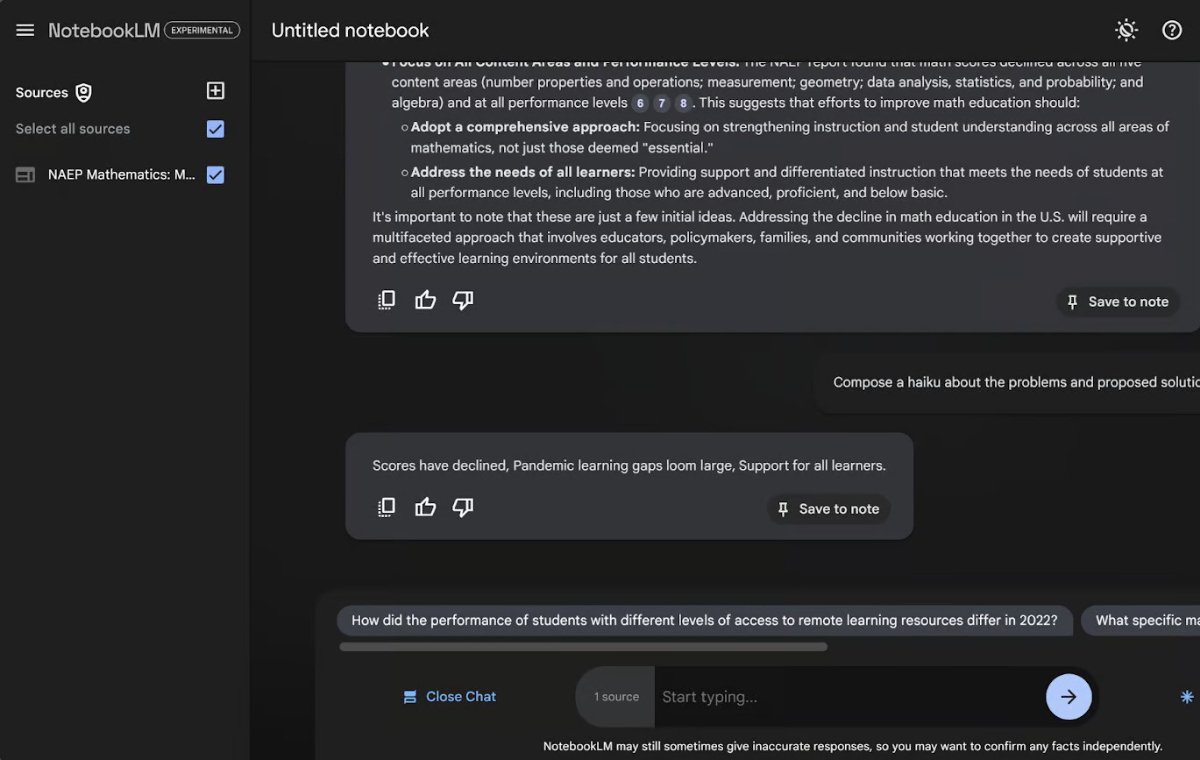This screenshot has height=760, width=1200.
Task: Give a thumbs up to the haiku response
Action: (425, 507)
